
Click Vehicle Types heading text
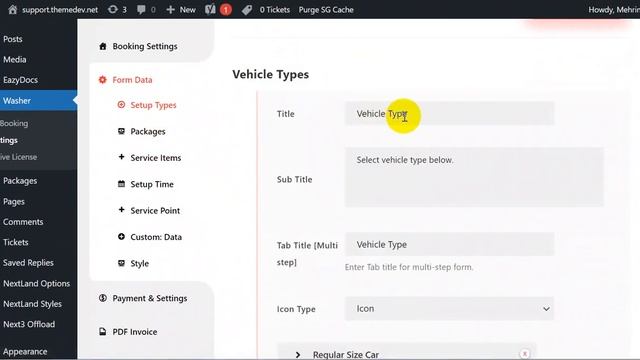[271, 74]
